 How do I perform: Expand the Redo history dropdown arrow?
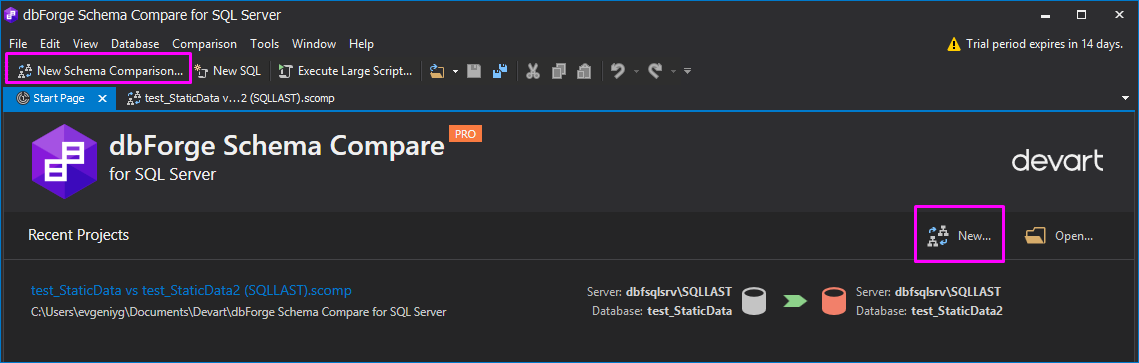[x=673, y=71]
